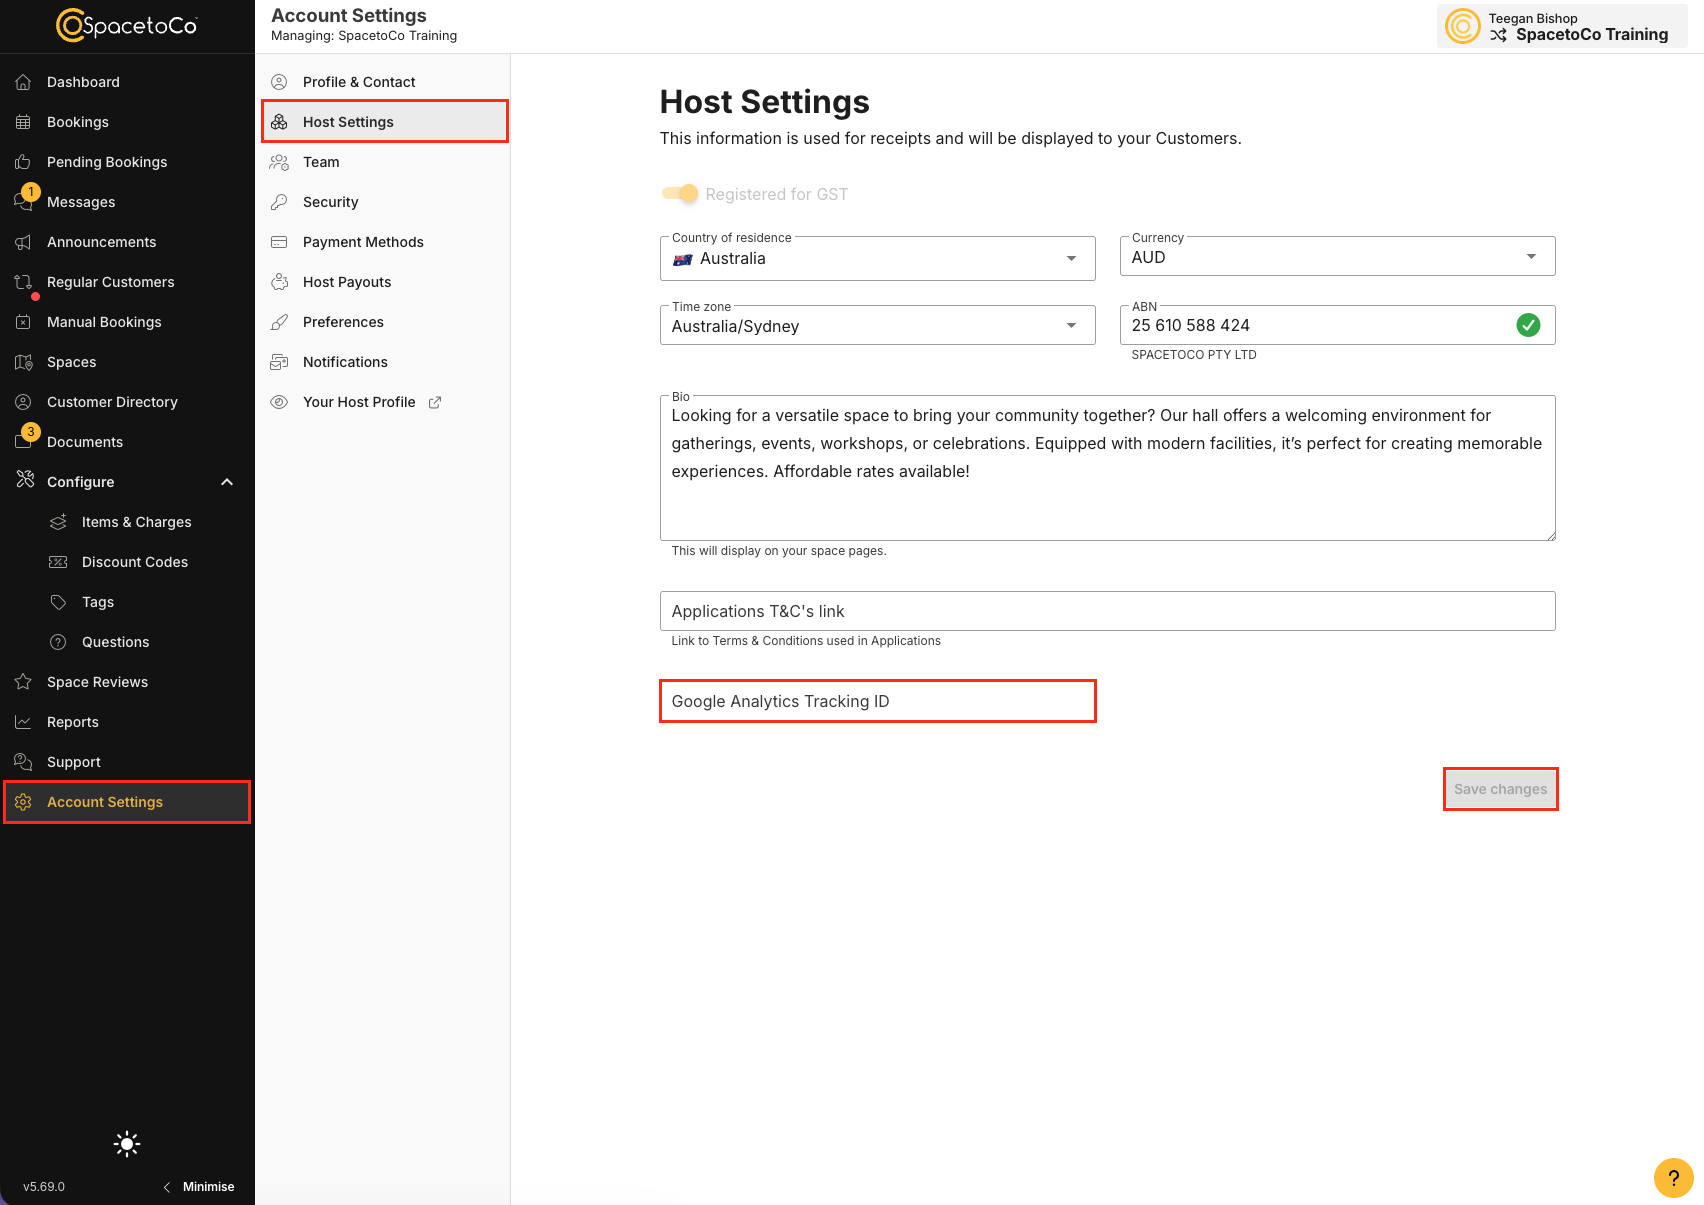Click the Google Analytics Tracking ID field
Image resolution: width=1704 pixels, height=1205 pixels.
coord(878,701)
